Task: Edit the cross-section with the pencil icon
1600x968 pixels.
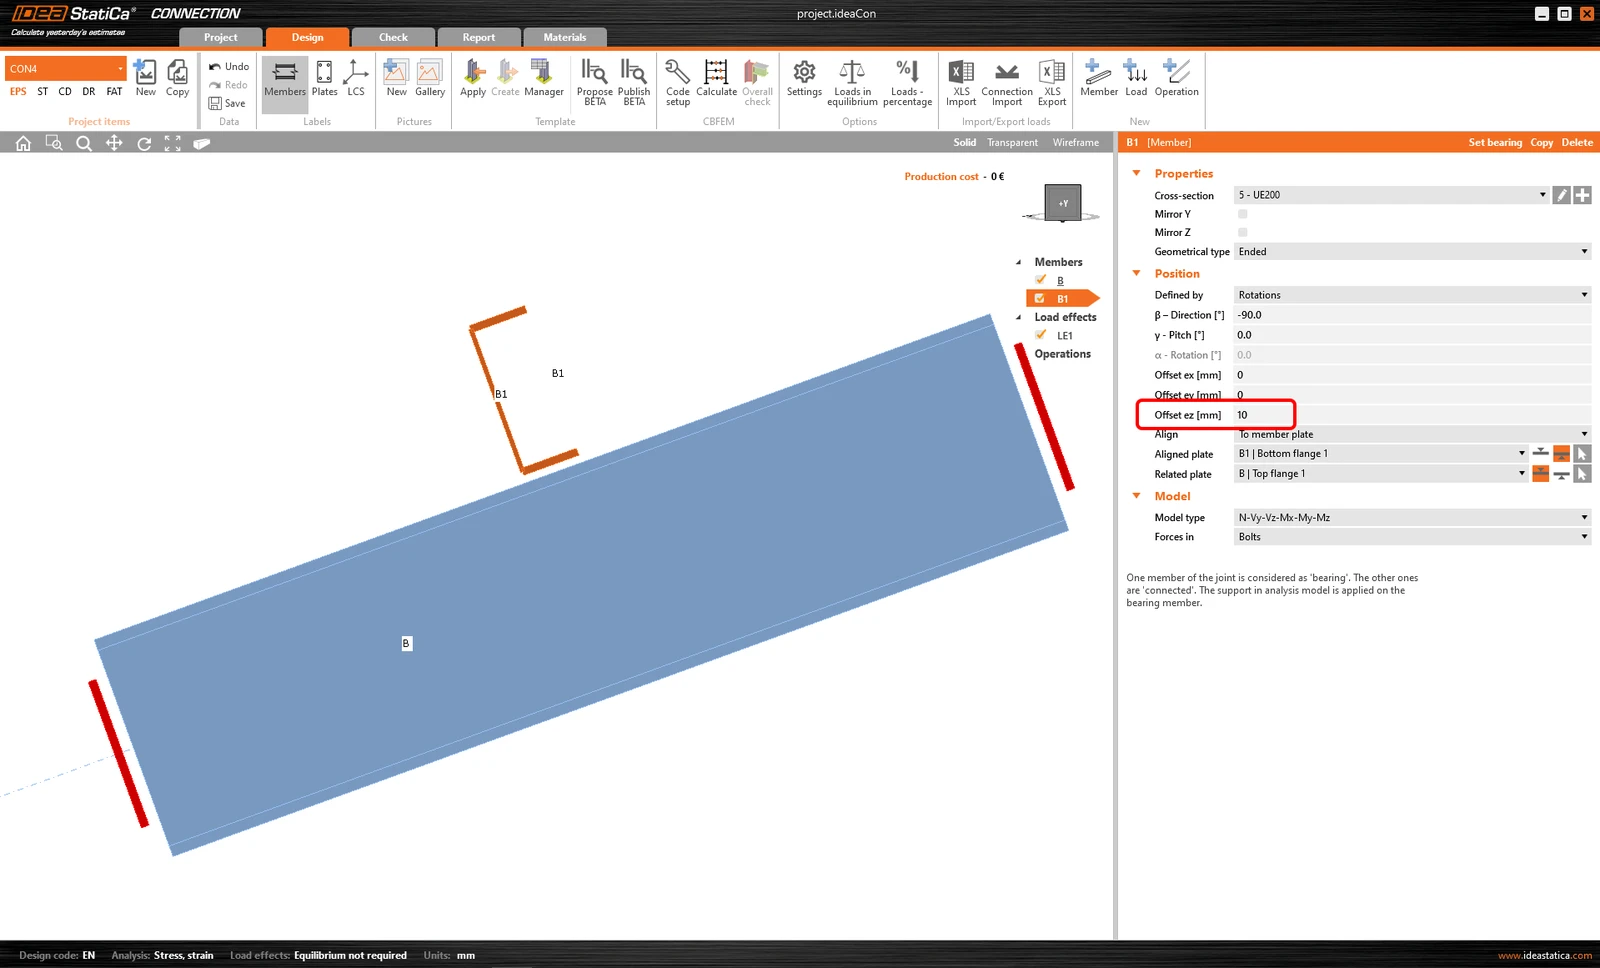Action: click(x=1561, y=195)
